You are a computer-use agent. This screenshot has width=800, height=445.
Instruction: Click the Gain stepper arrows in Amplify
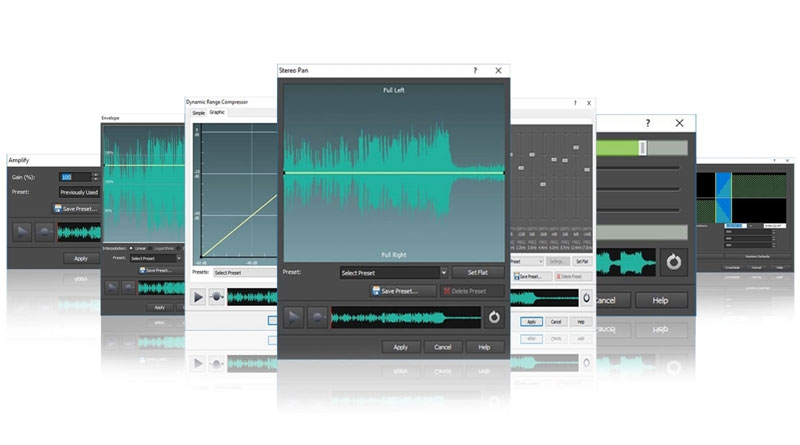point(95,177)
